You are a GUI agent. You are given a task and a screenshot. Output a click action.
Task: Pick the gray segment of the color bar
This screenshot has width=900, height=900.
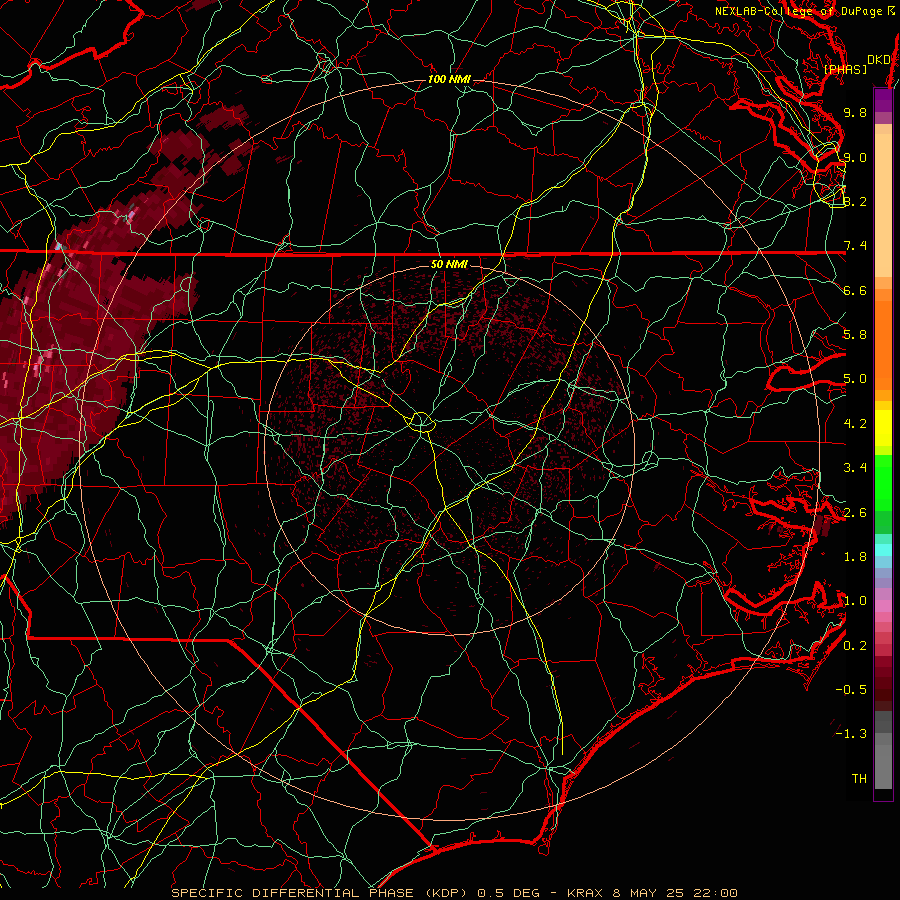point(883,752)
